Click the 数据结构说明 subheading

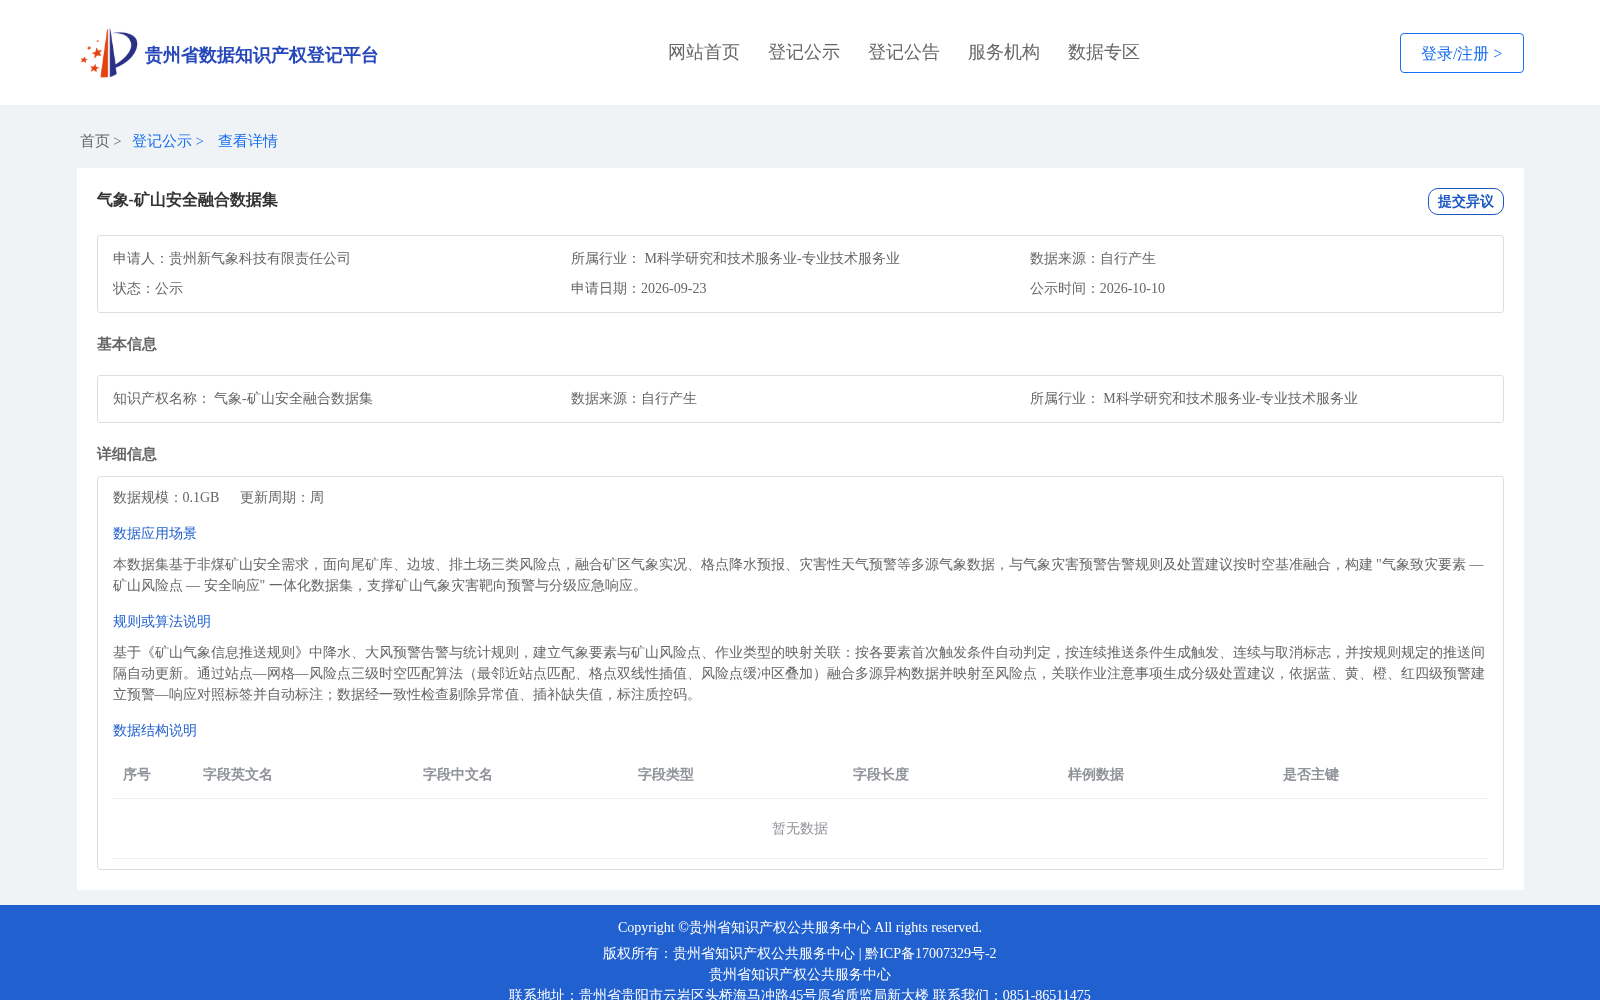coord(155,730)
